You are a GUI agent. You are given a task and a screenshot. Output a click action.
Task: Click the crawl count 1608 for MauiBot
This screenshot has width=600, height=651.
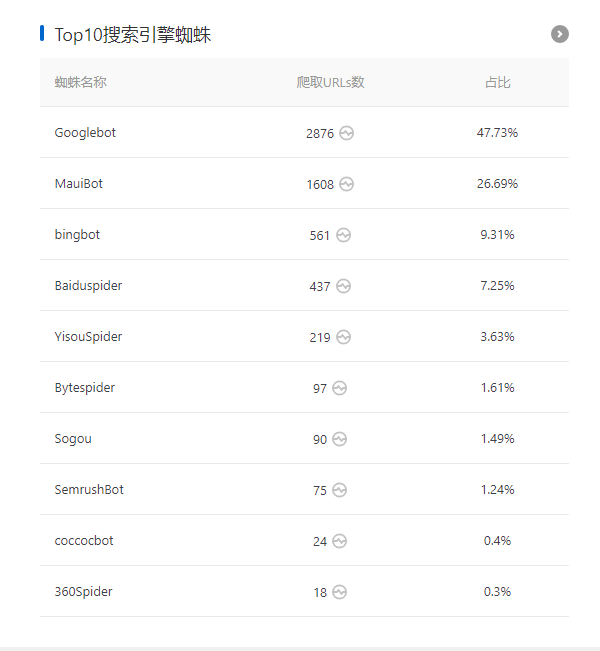pos(320,185)
